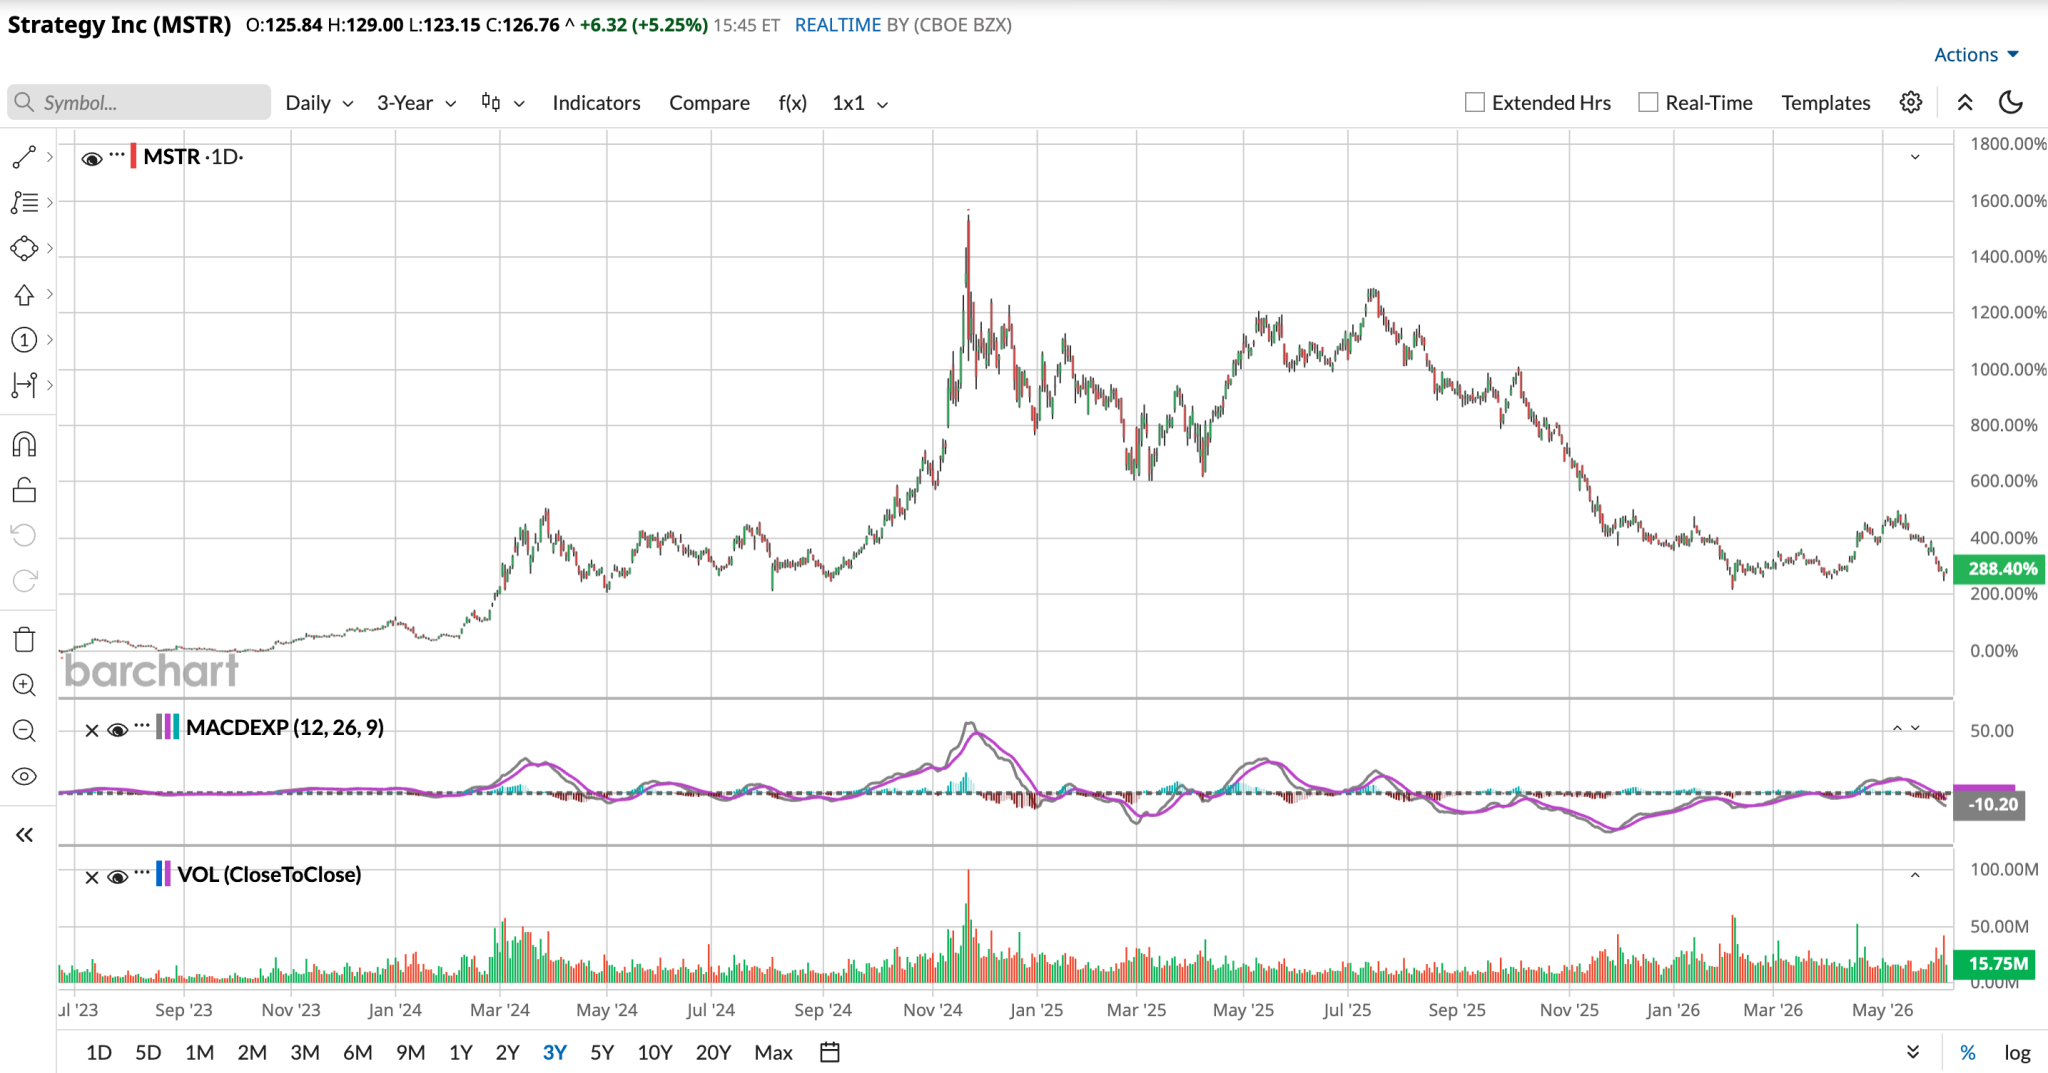Open the VOL indicator three-dot menu
Image resolution: width=2048 pixels, height=1073 pixels.
(142, 873)
